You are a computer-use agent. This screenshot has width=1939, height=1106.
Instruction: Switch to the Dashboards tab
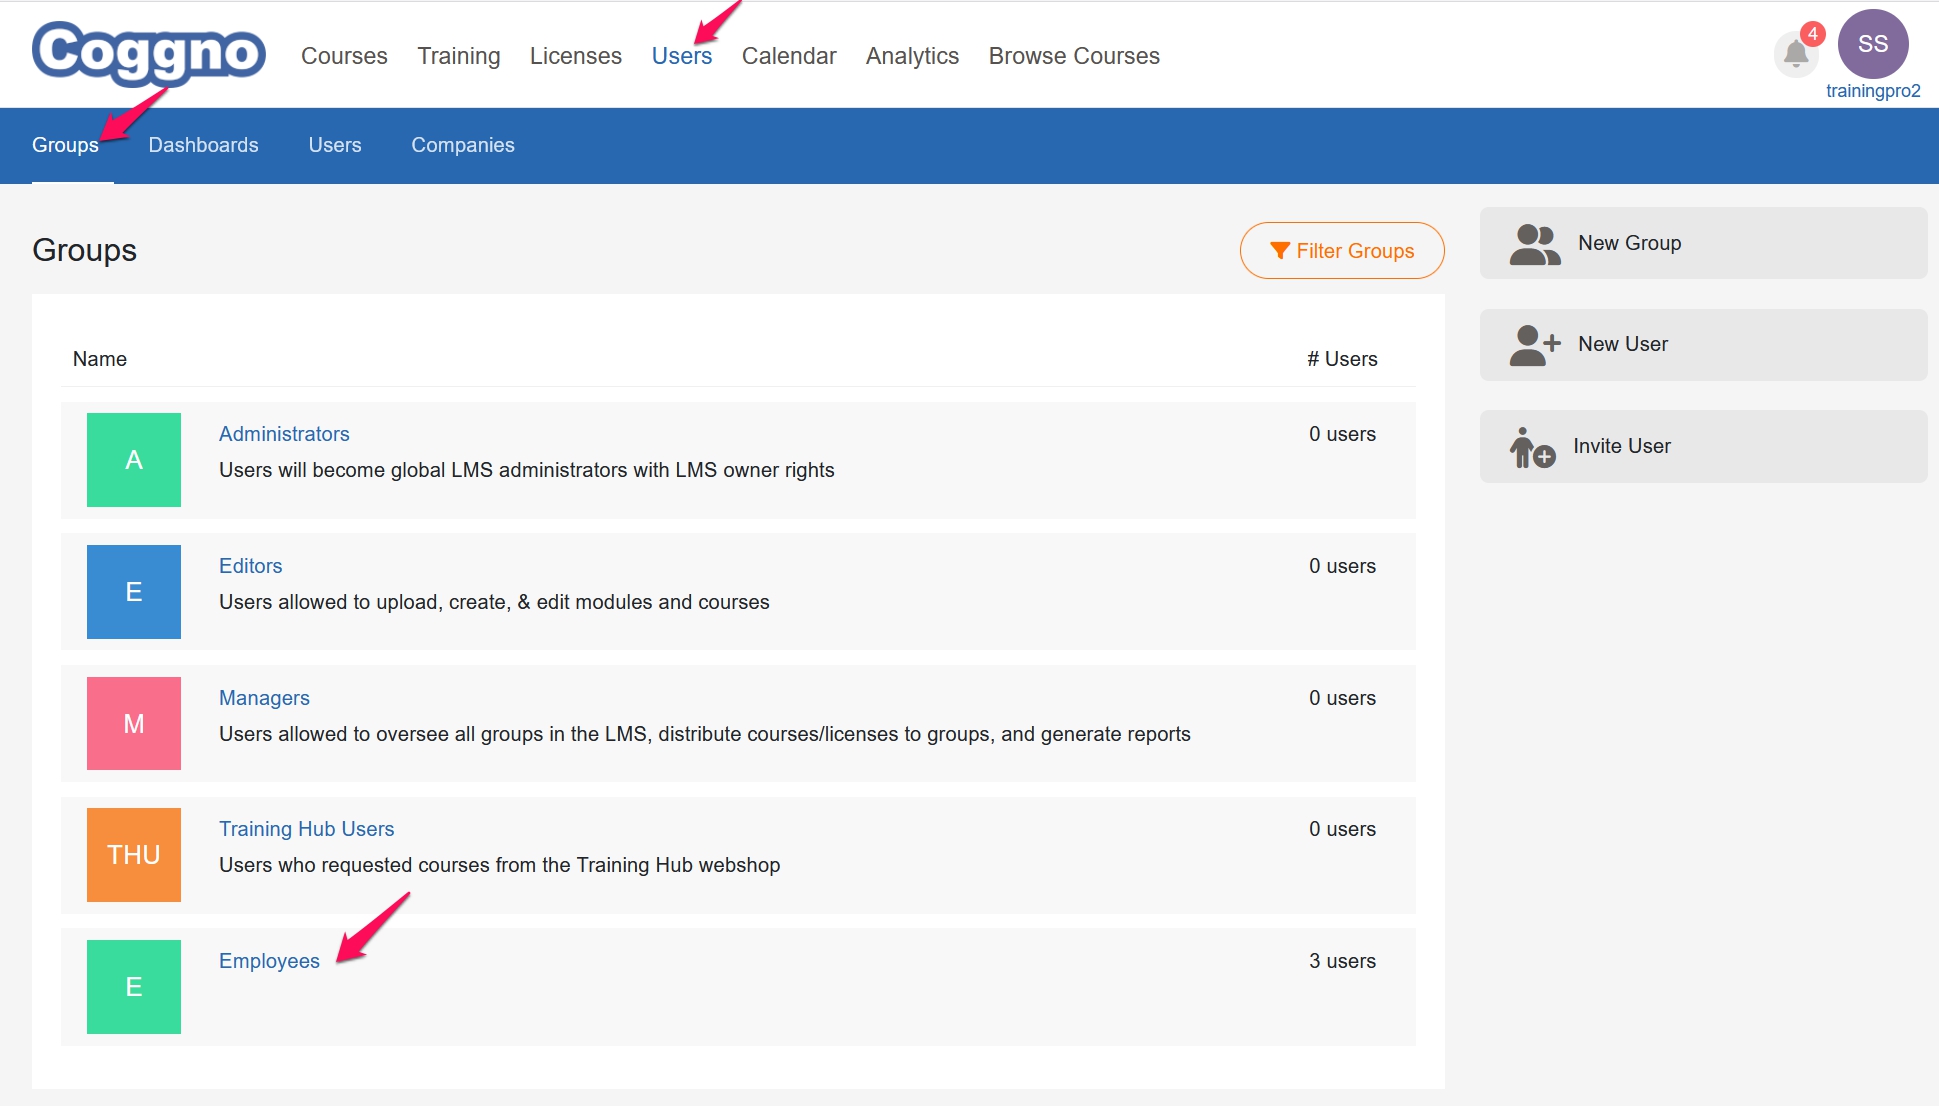[203, 145]
